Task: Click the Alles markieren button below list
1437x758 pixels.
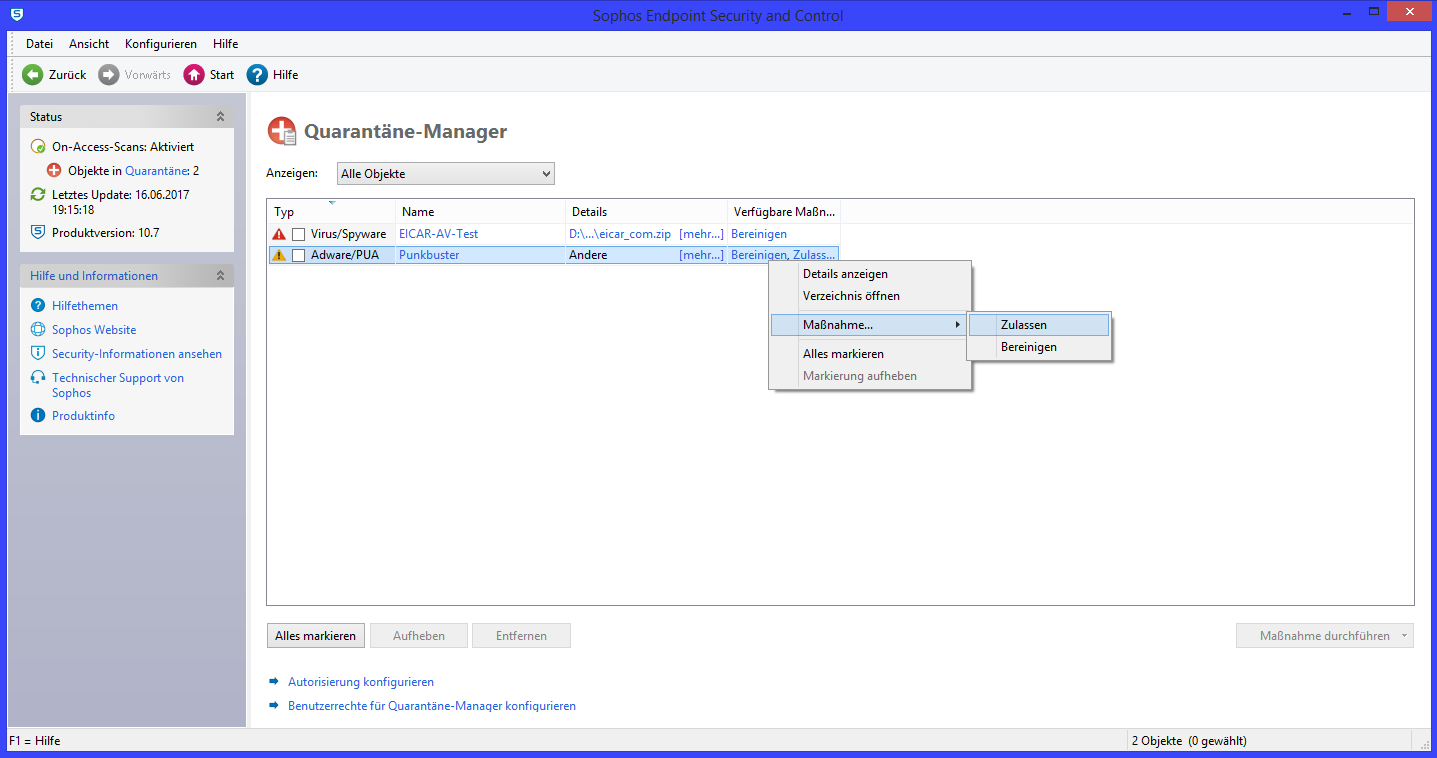Action: coord(316,636)
